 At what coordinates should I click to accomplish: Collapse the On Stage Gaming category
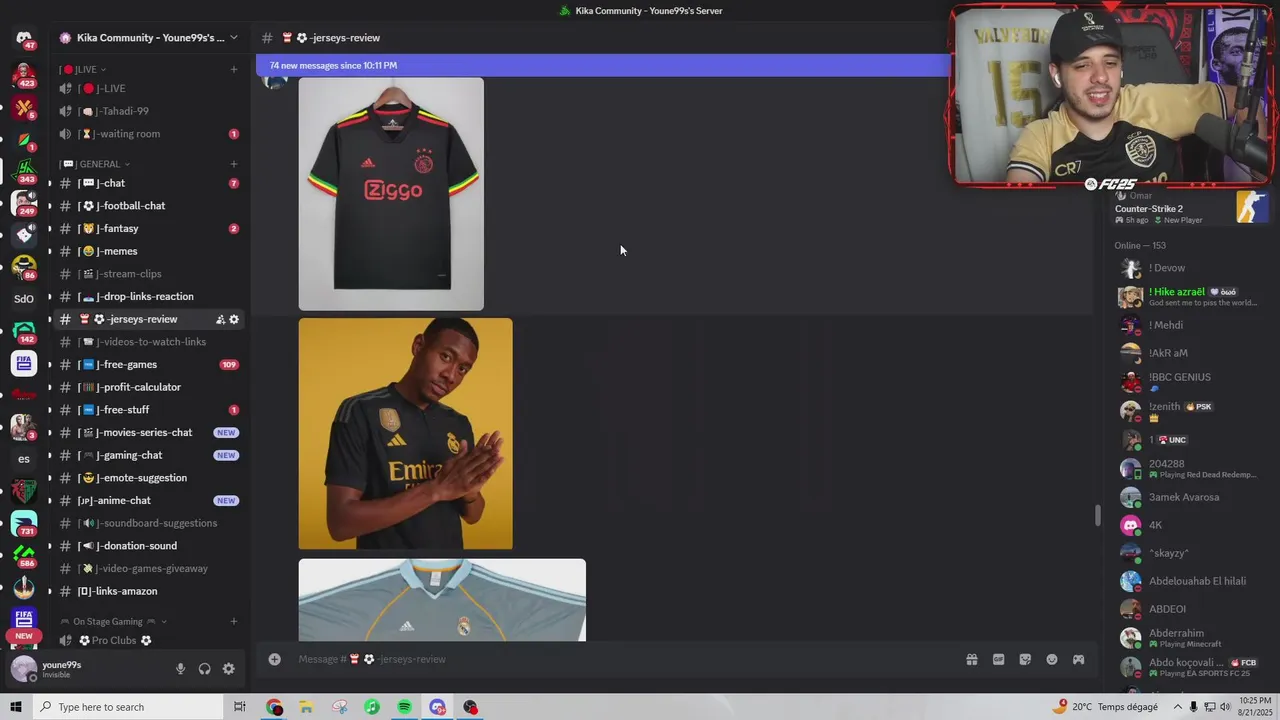pos(113,621)
